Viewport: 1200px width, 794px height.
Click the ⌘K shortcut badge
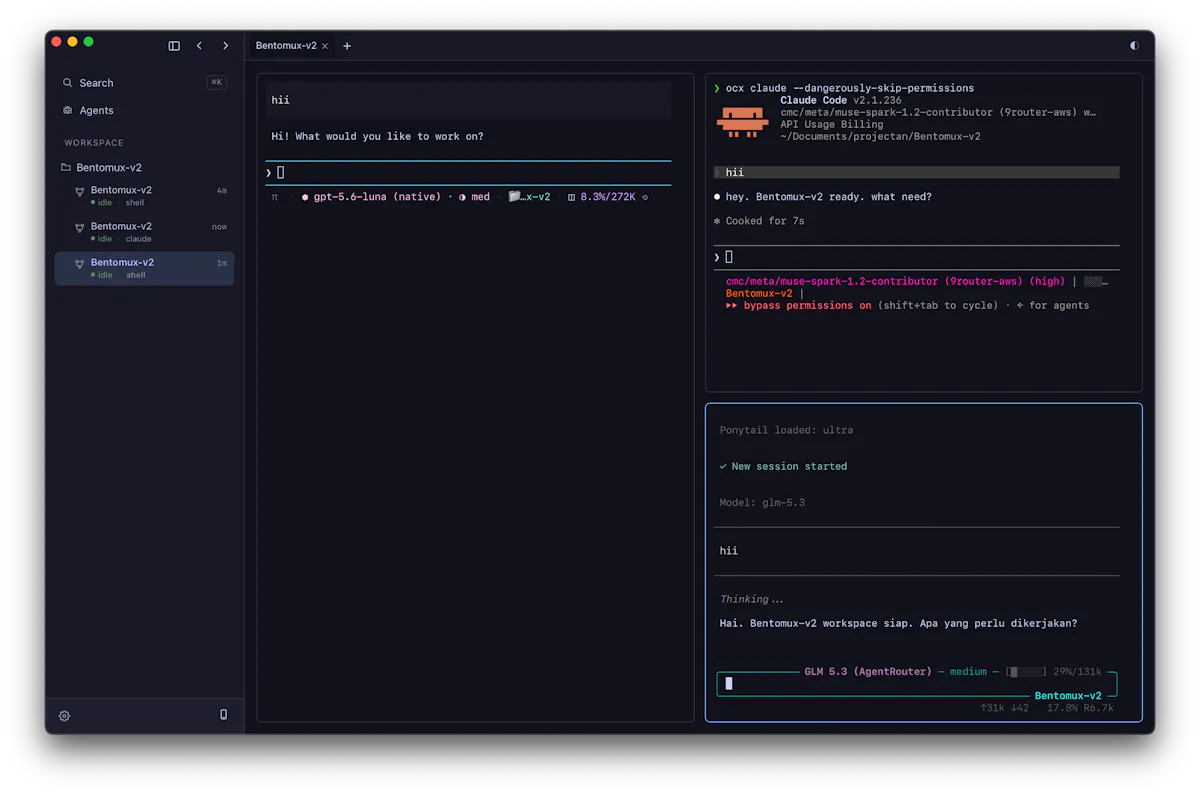[217, 83]
